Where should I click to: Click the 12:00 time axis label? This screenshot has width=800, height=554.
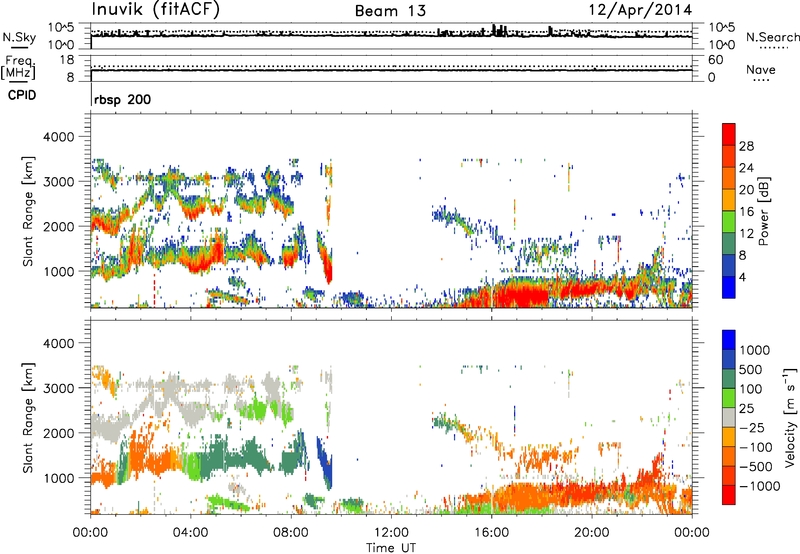tap(391, 533)
